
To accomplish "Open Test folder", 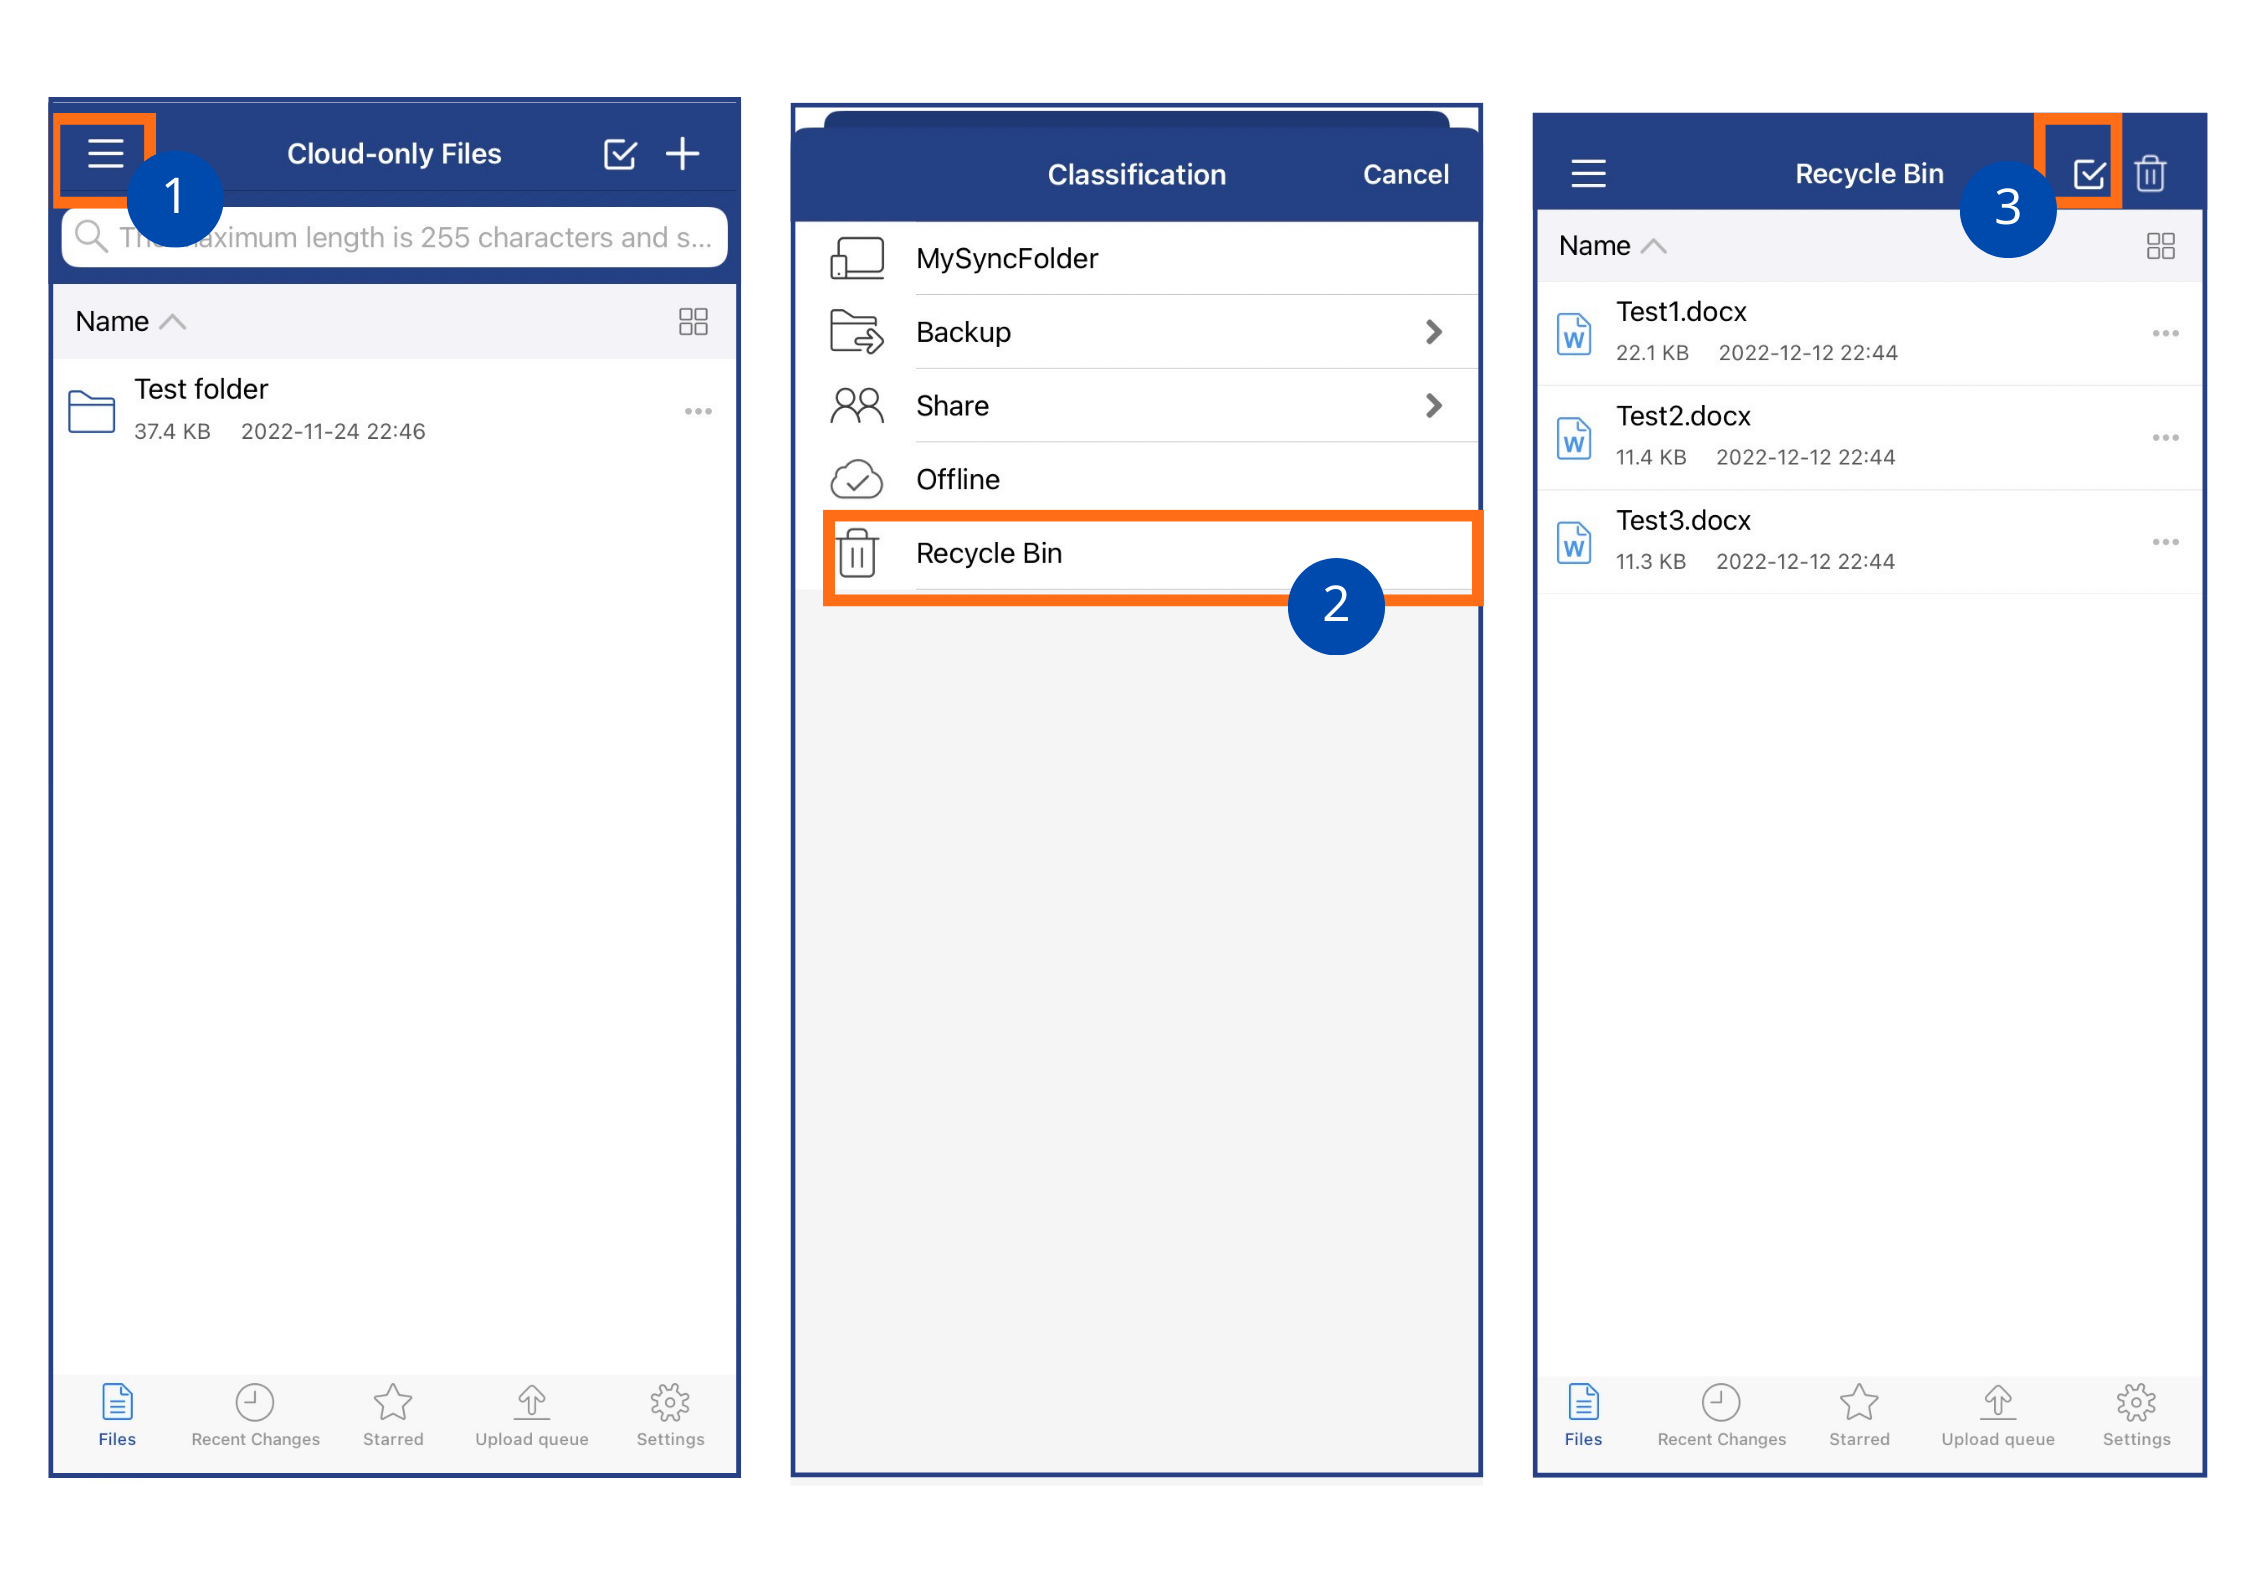I will 394,410.
